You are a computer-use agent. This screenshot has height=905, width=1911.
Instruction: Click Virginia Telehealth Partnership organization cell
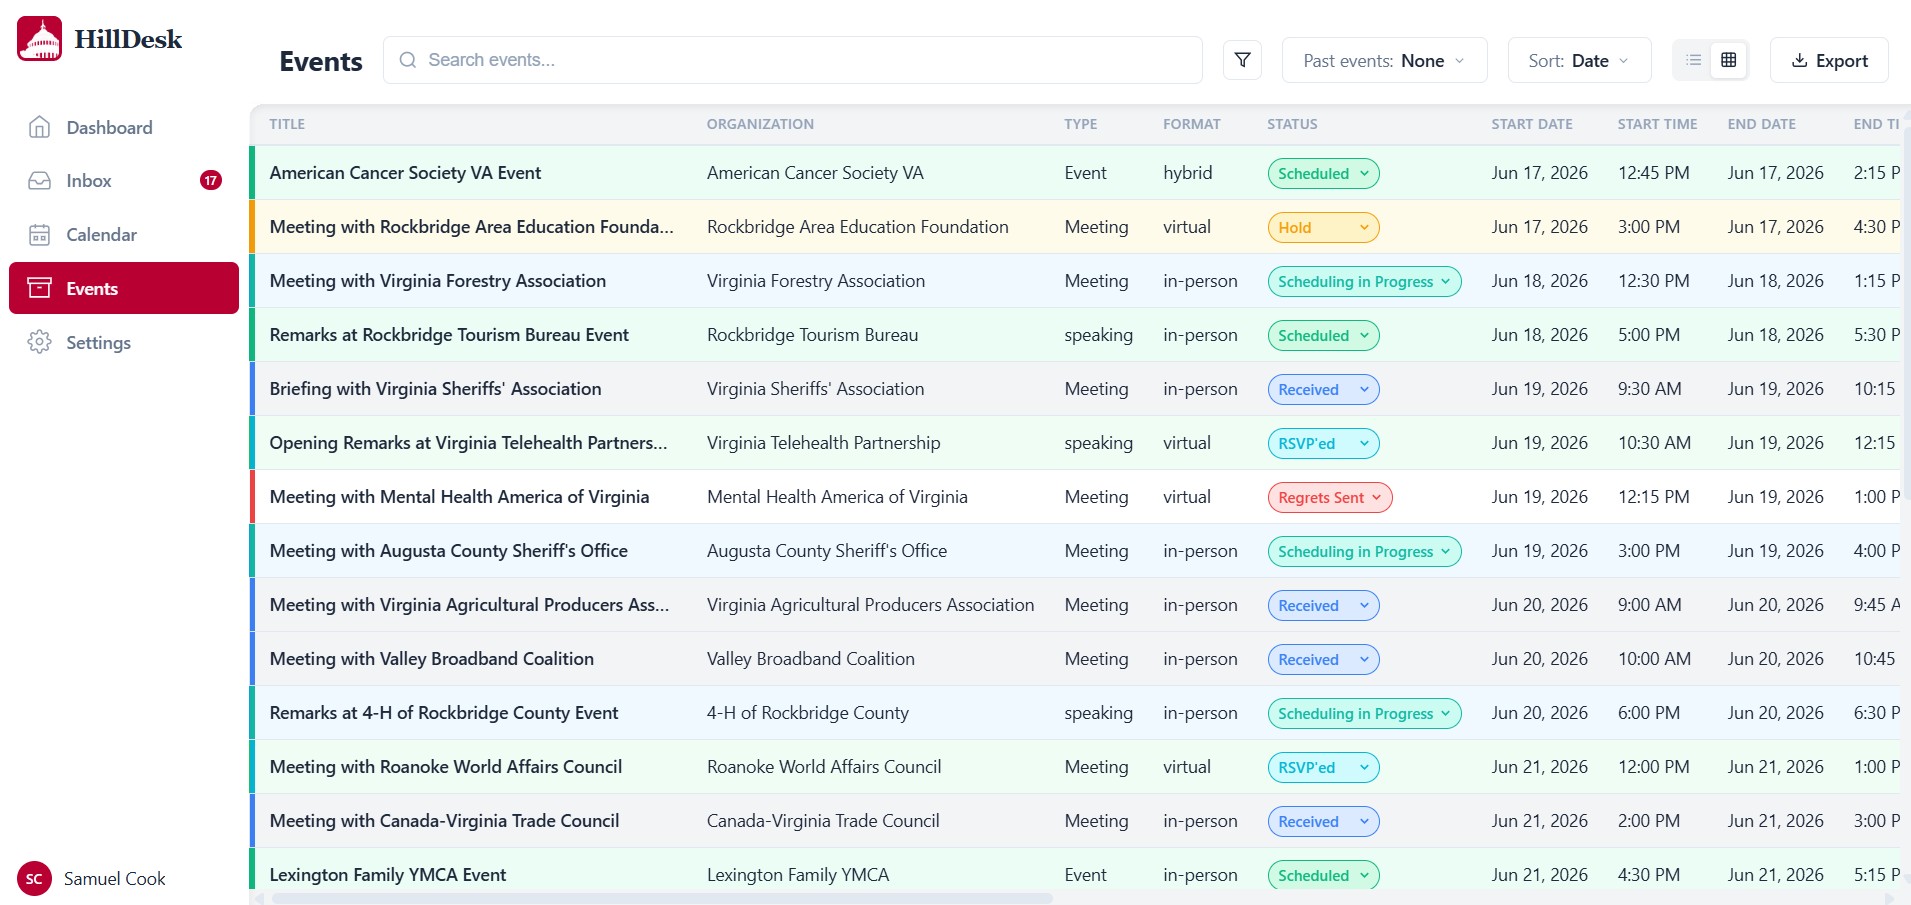[824, 443]
